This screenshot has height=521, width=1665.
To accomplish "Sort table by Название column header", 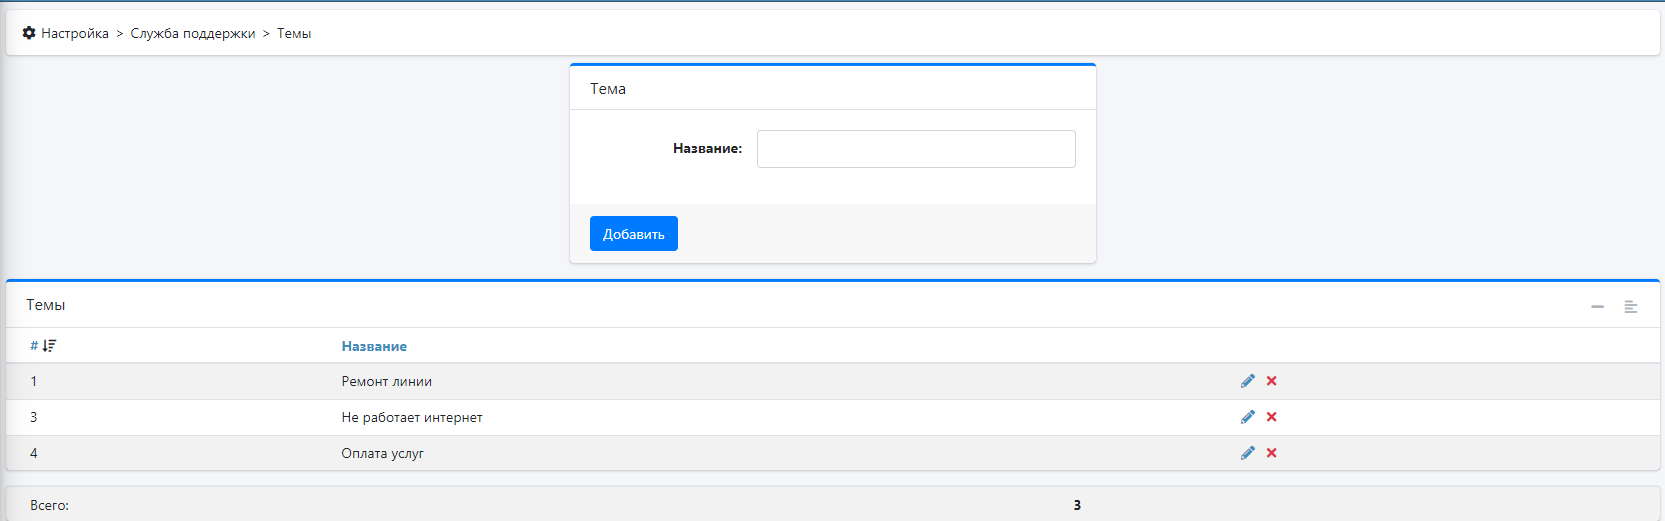I will (x=374, y=346).
